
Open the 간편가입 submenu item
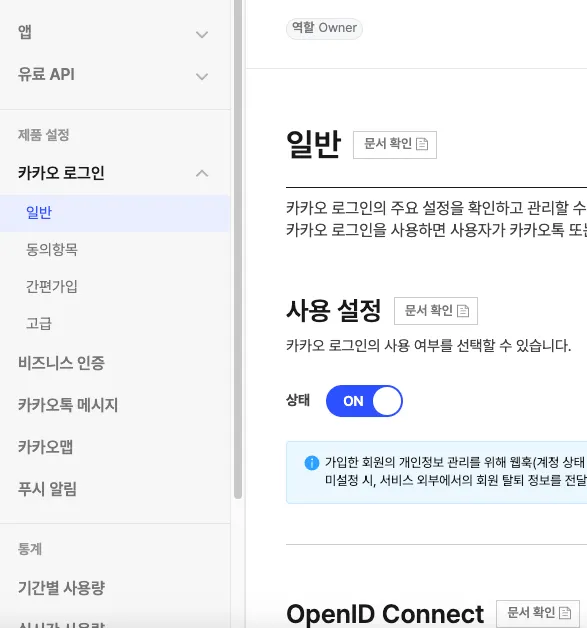52,286
